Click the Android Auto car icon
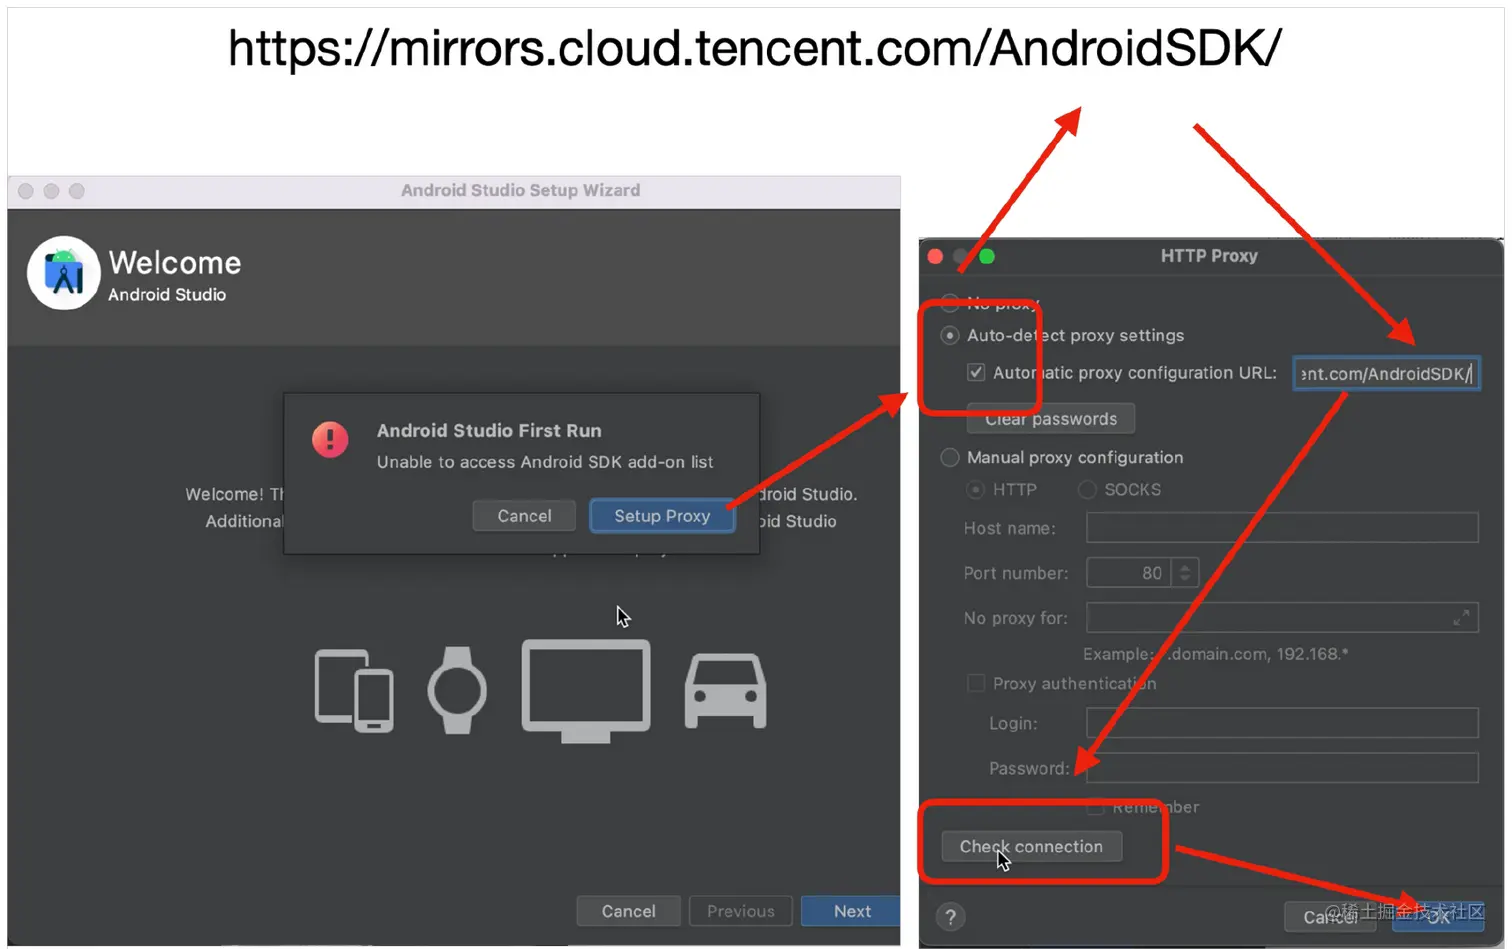1512x949 pixels. click(x=725, y=691)
